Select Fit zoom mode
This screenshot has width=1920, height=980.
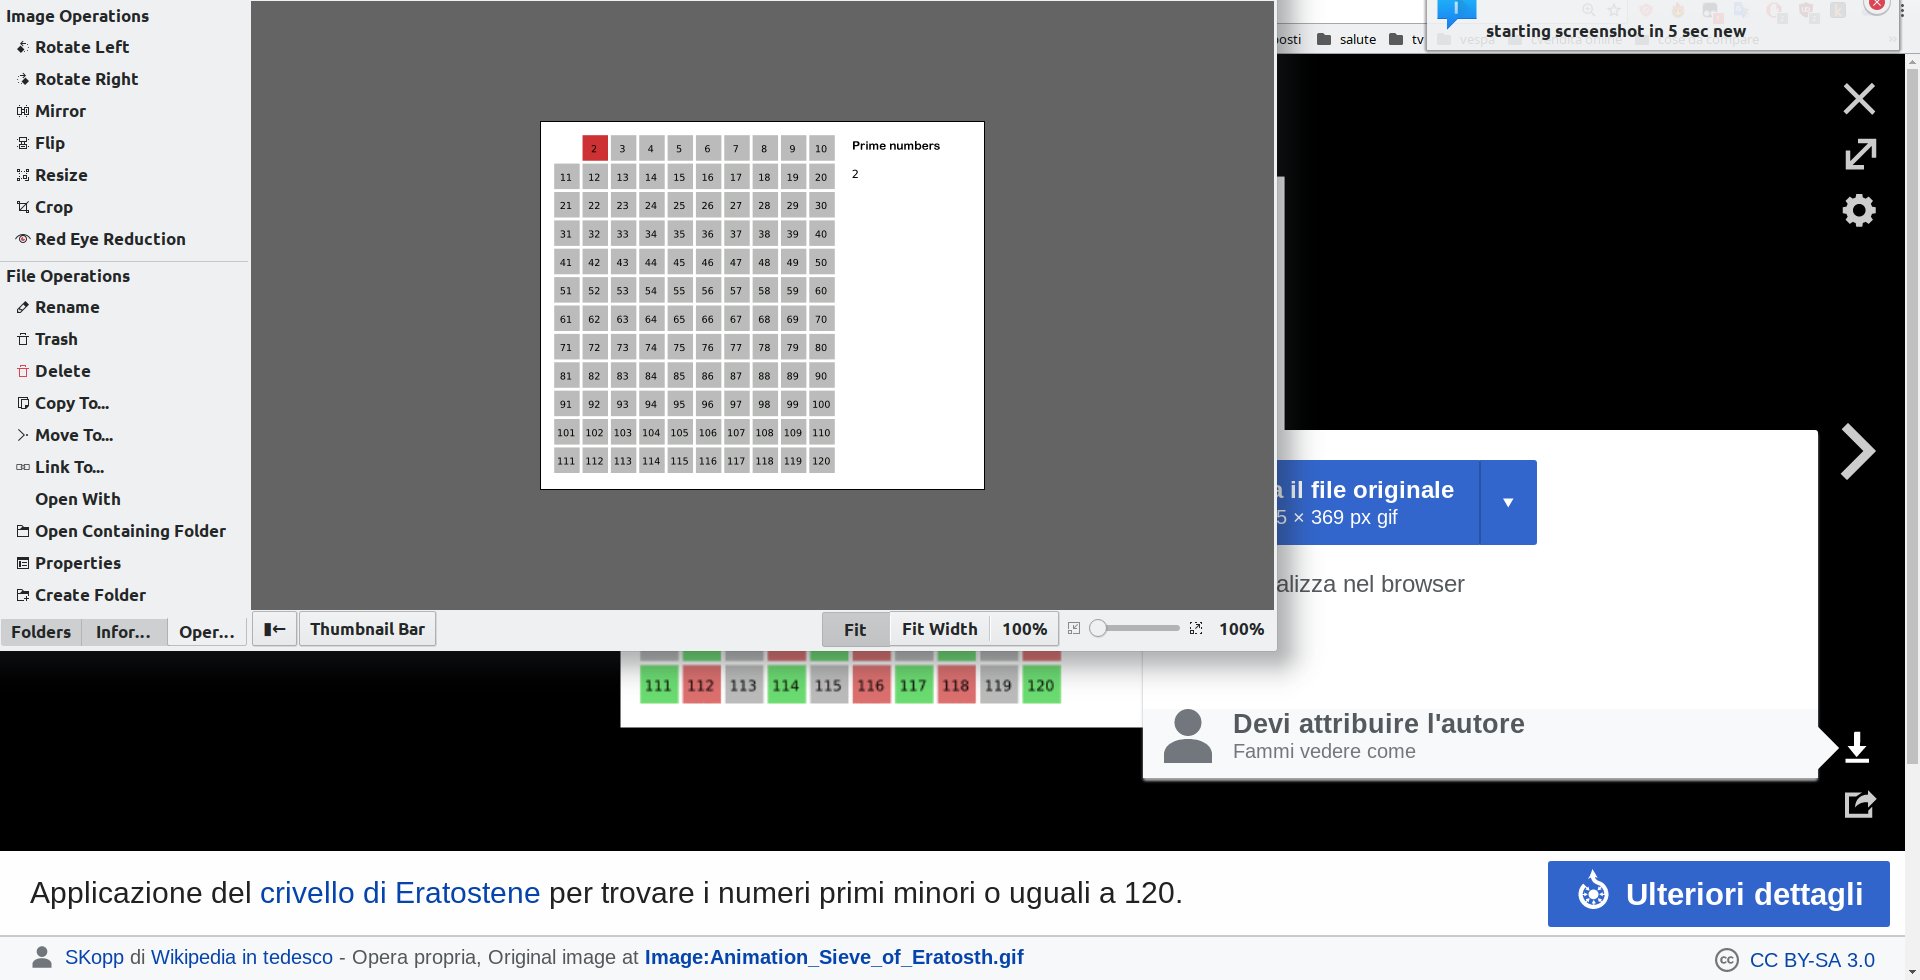855,629
